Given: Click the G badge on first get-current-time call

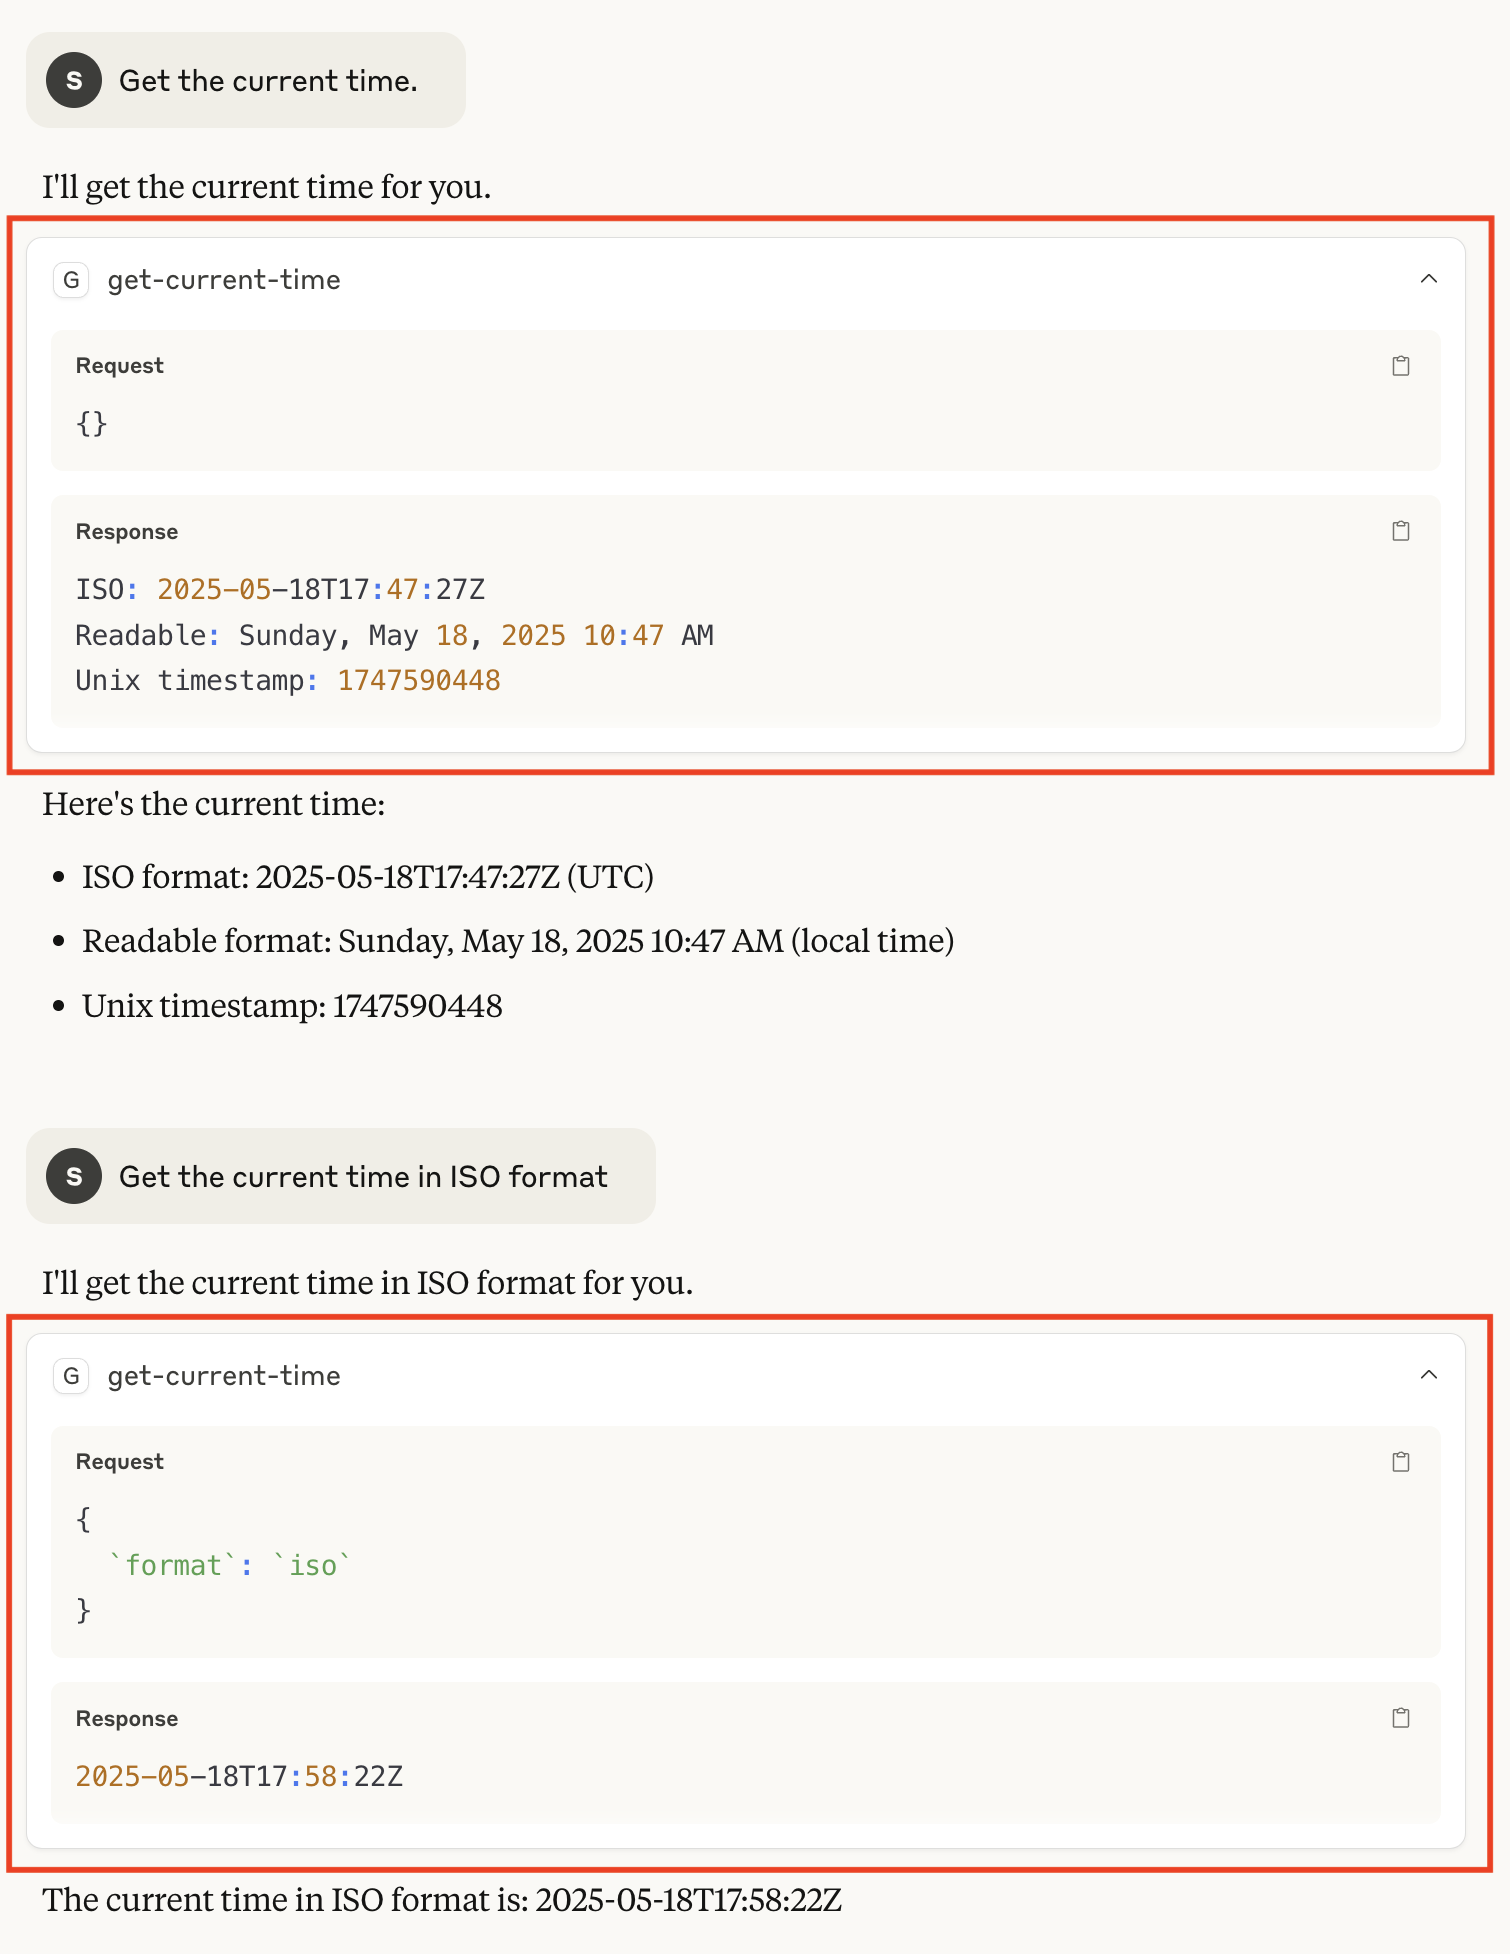Looking at the screenshot, I should [x=70, y=281].
